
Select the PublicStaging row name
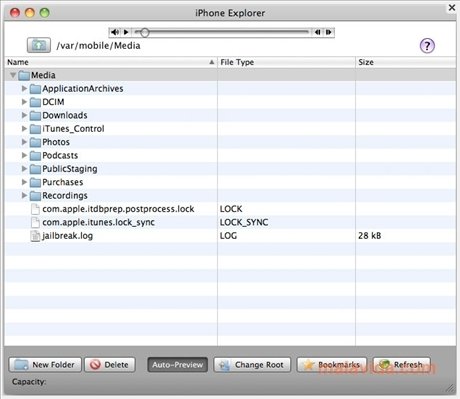70,169
